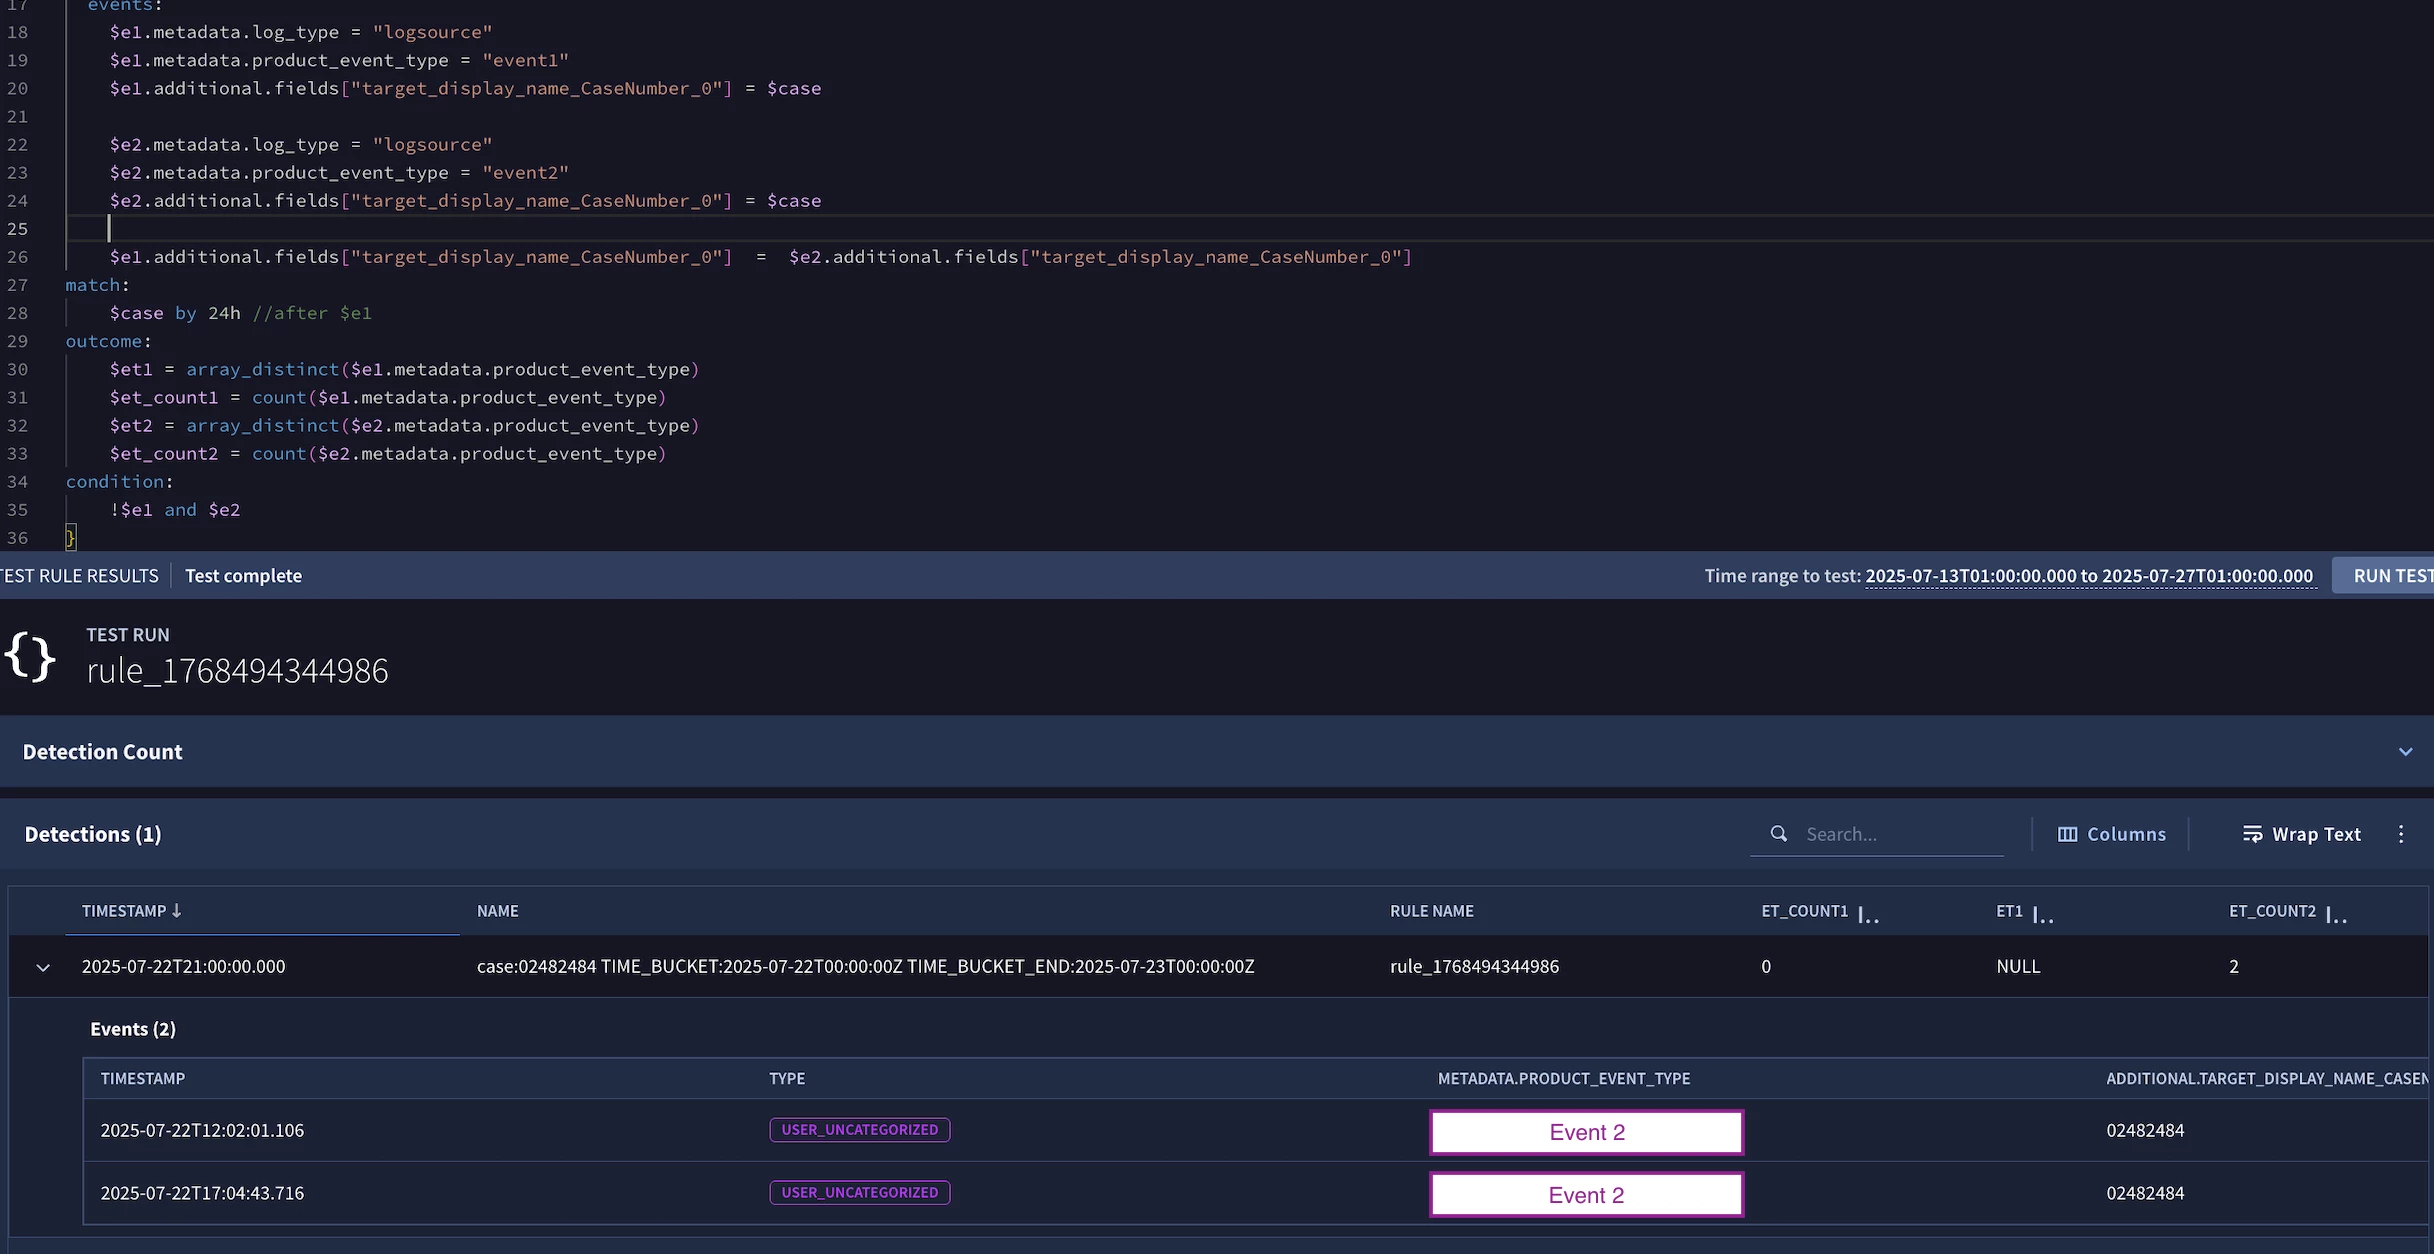Image resolution: width=2434 pixels, height=1254 pixels.
Task: Click the curly-braces rule icon
Action: 30,657
